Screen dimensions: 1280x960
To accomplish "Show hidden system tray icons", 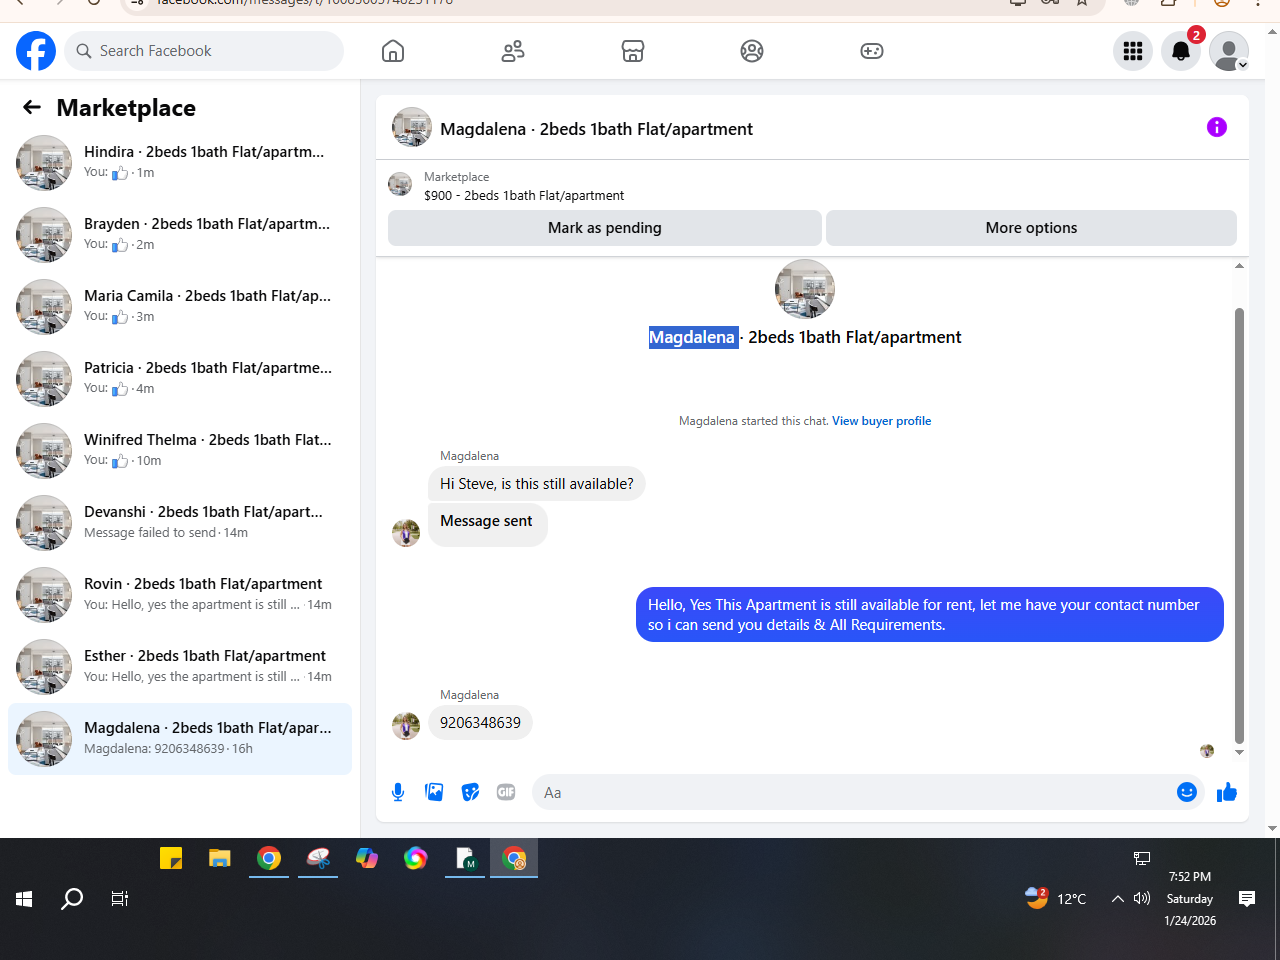I will [x=1118, y=899].
